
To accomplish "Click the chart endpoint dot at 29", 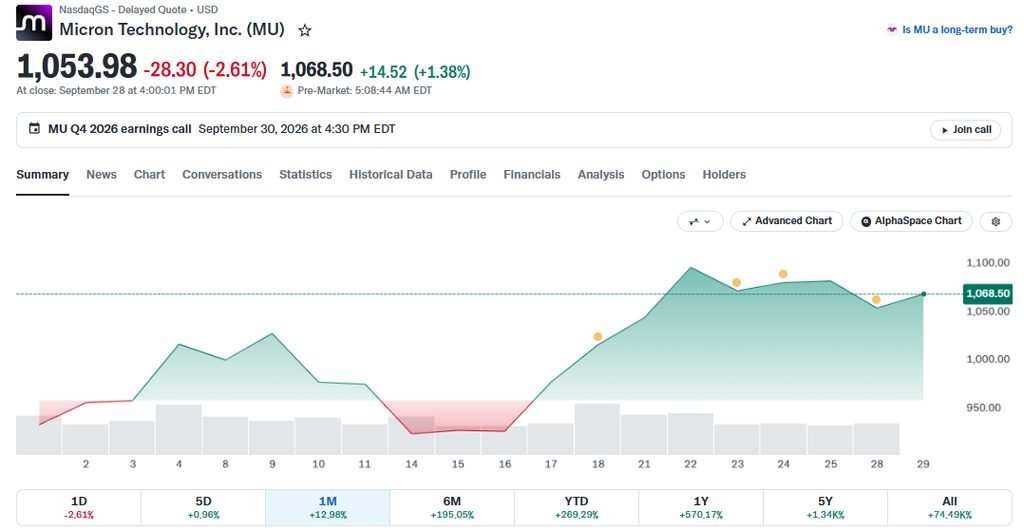I will tap(923, 294).
